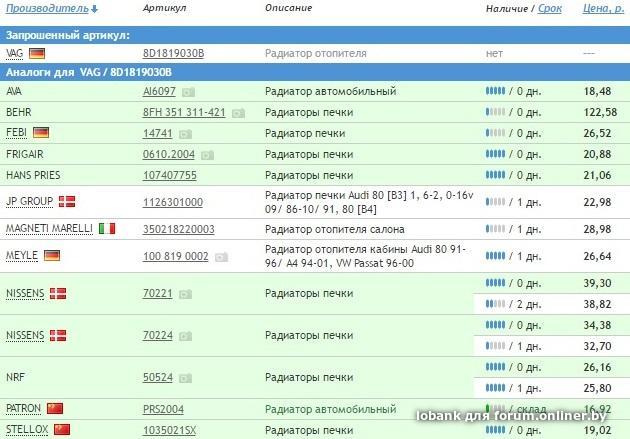The height and width of the screenshot is (439, 630).
Task: Sort by Цена, р. column header
Action: click(x=603, y=8)
